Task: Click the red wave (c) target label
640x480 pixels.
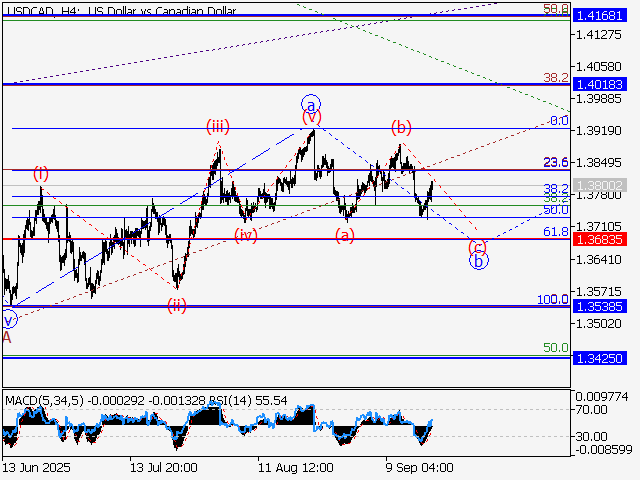Action: point(478,246)
